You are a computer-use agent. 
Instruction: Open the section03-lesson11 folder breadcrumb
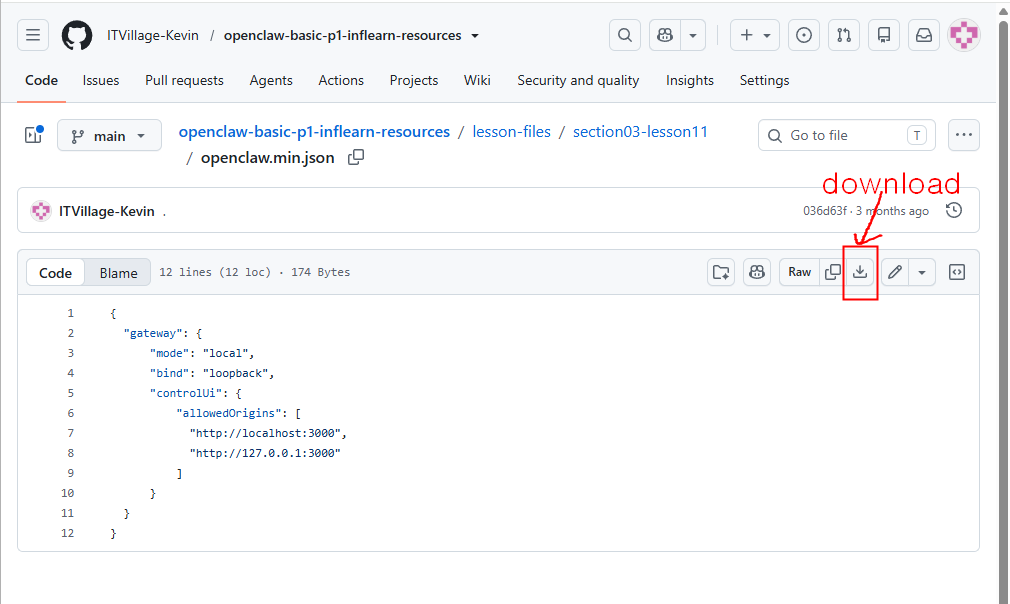pyautogui.click(x=640, y=132)
